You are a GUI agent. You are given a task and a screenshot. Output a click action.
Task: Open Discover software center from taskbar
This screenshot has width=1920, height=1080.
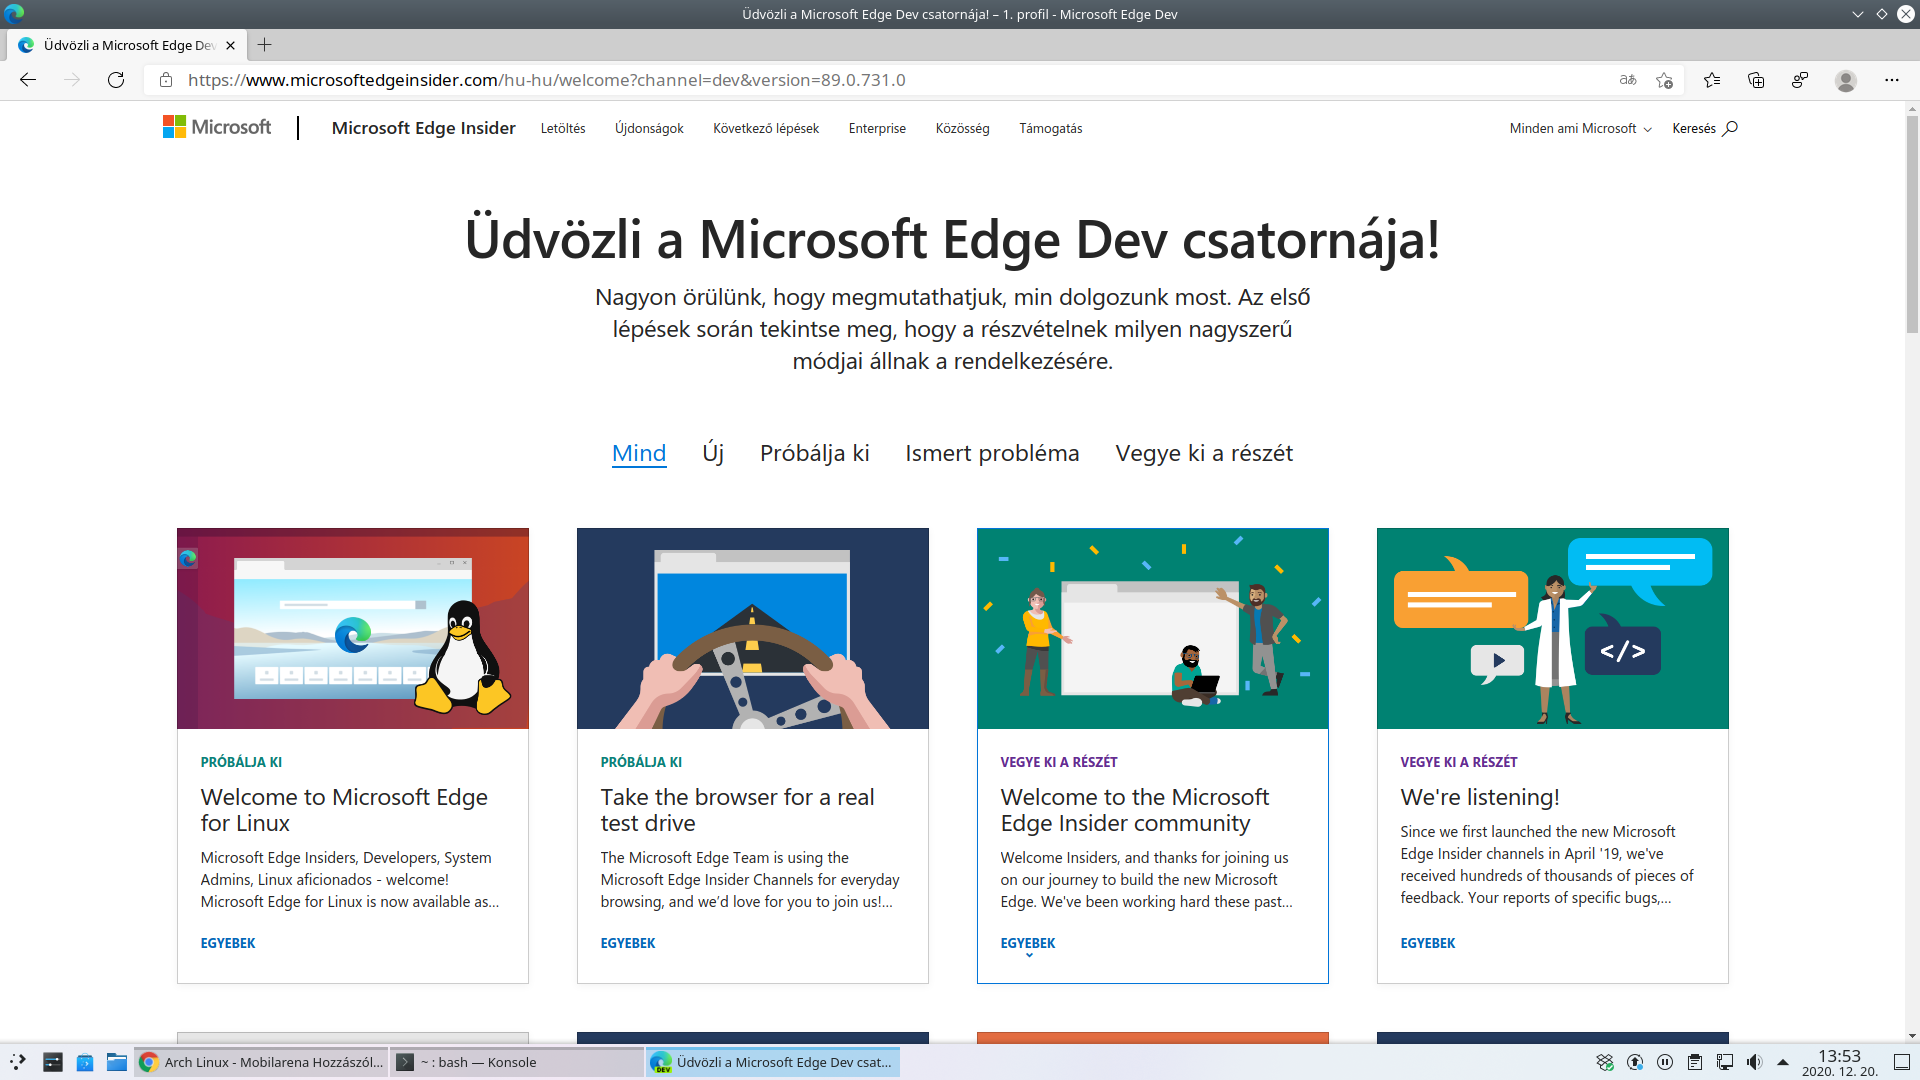(85, 1062)
